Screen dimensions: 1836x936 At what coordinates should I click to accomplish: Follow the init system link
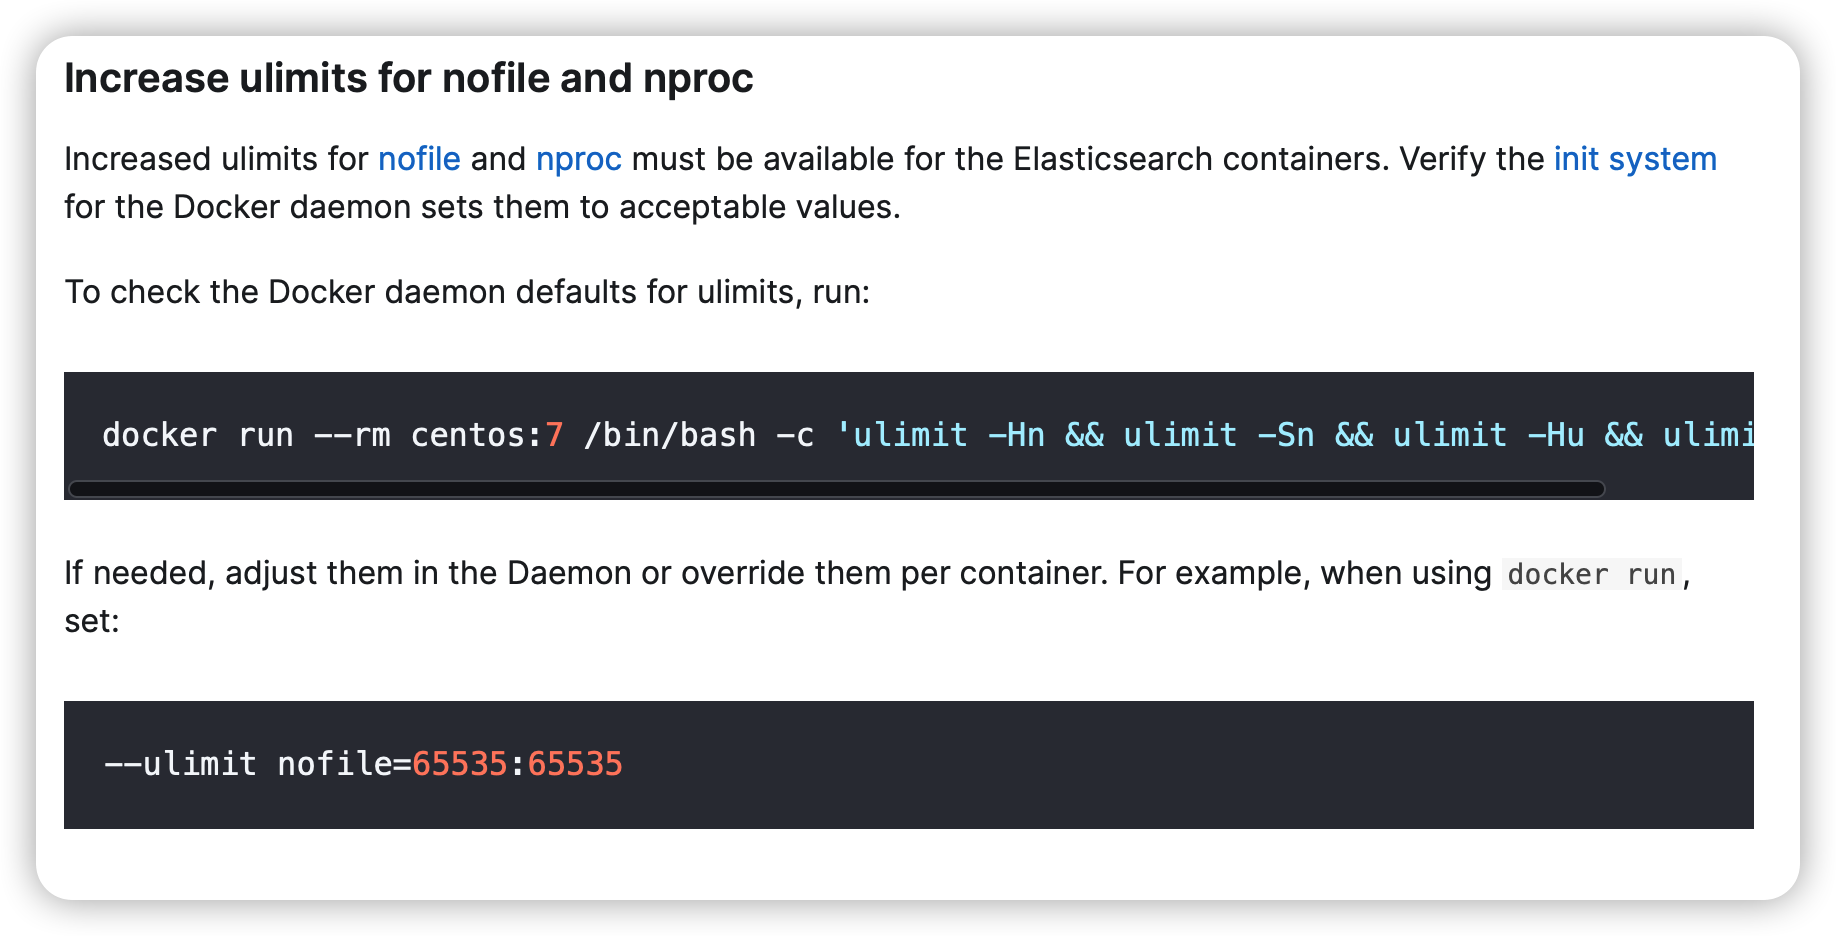point(1634,160)
